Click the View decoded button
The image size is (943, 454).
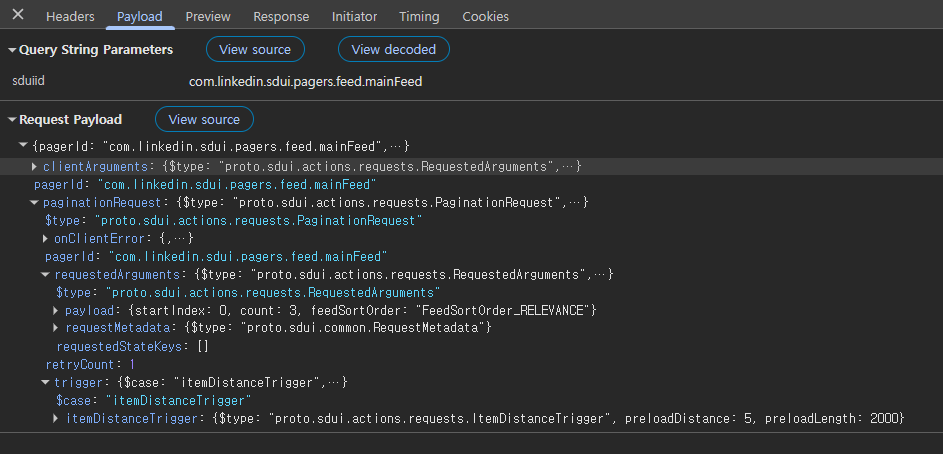394,49
